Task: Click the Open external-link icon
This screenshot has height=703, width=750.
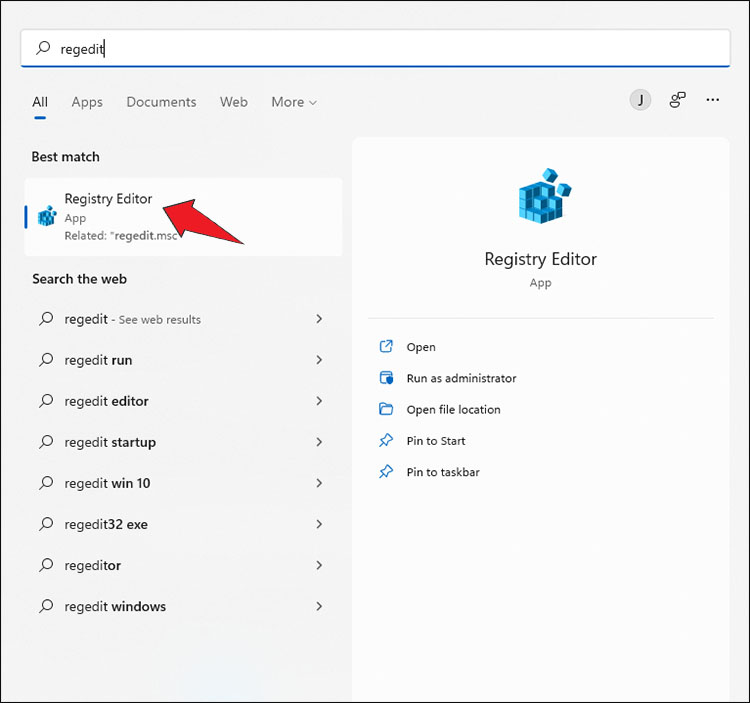Action: pos(386,346)
